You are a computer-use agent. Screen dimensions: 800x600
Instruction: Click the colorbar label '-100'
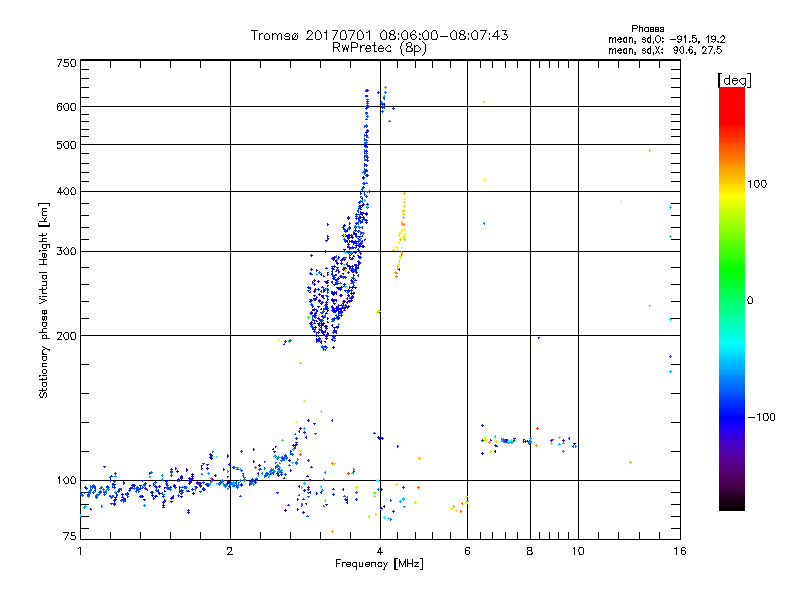click(762, 417)
